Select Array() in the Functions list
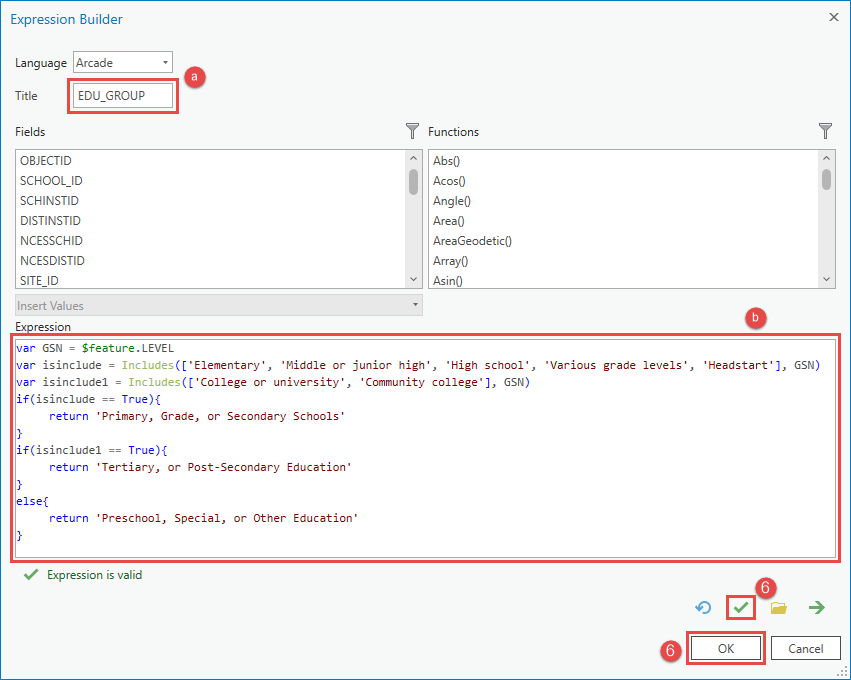851x680 pixels. click(450, 260)
